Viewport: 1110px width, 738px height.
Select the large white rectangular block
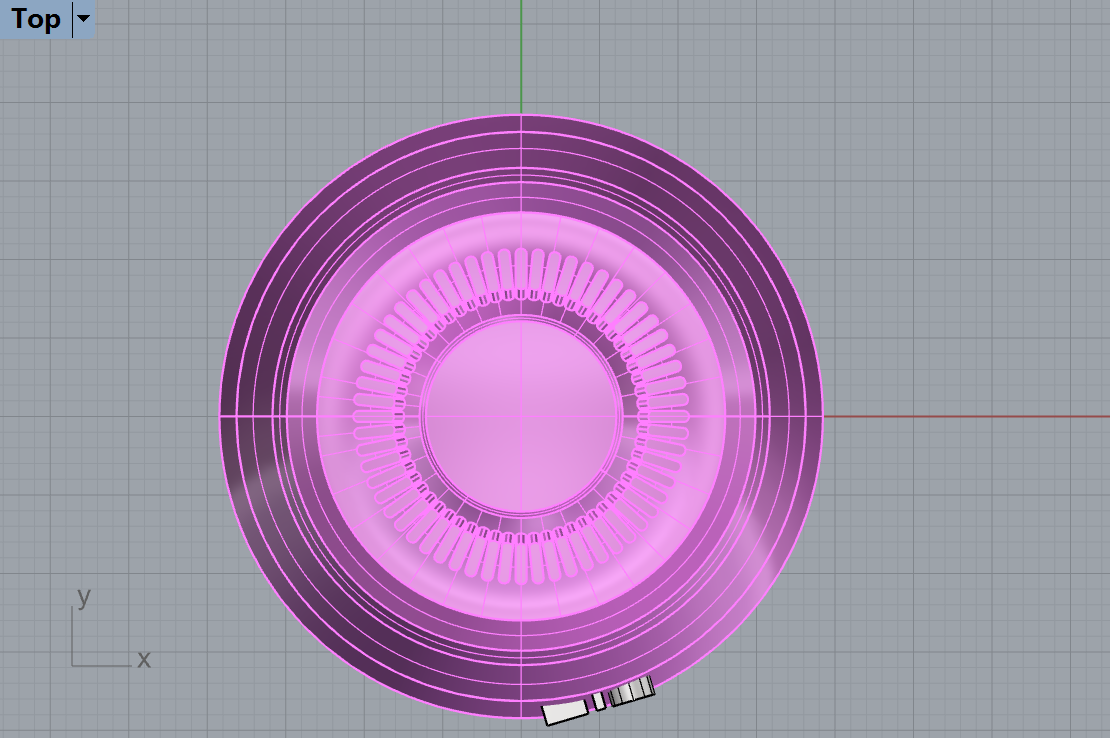(x=565, y=712)
